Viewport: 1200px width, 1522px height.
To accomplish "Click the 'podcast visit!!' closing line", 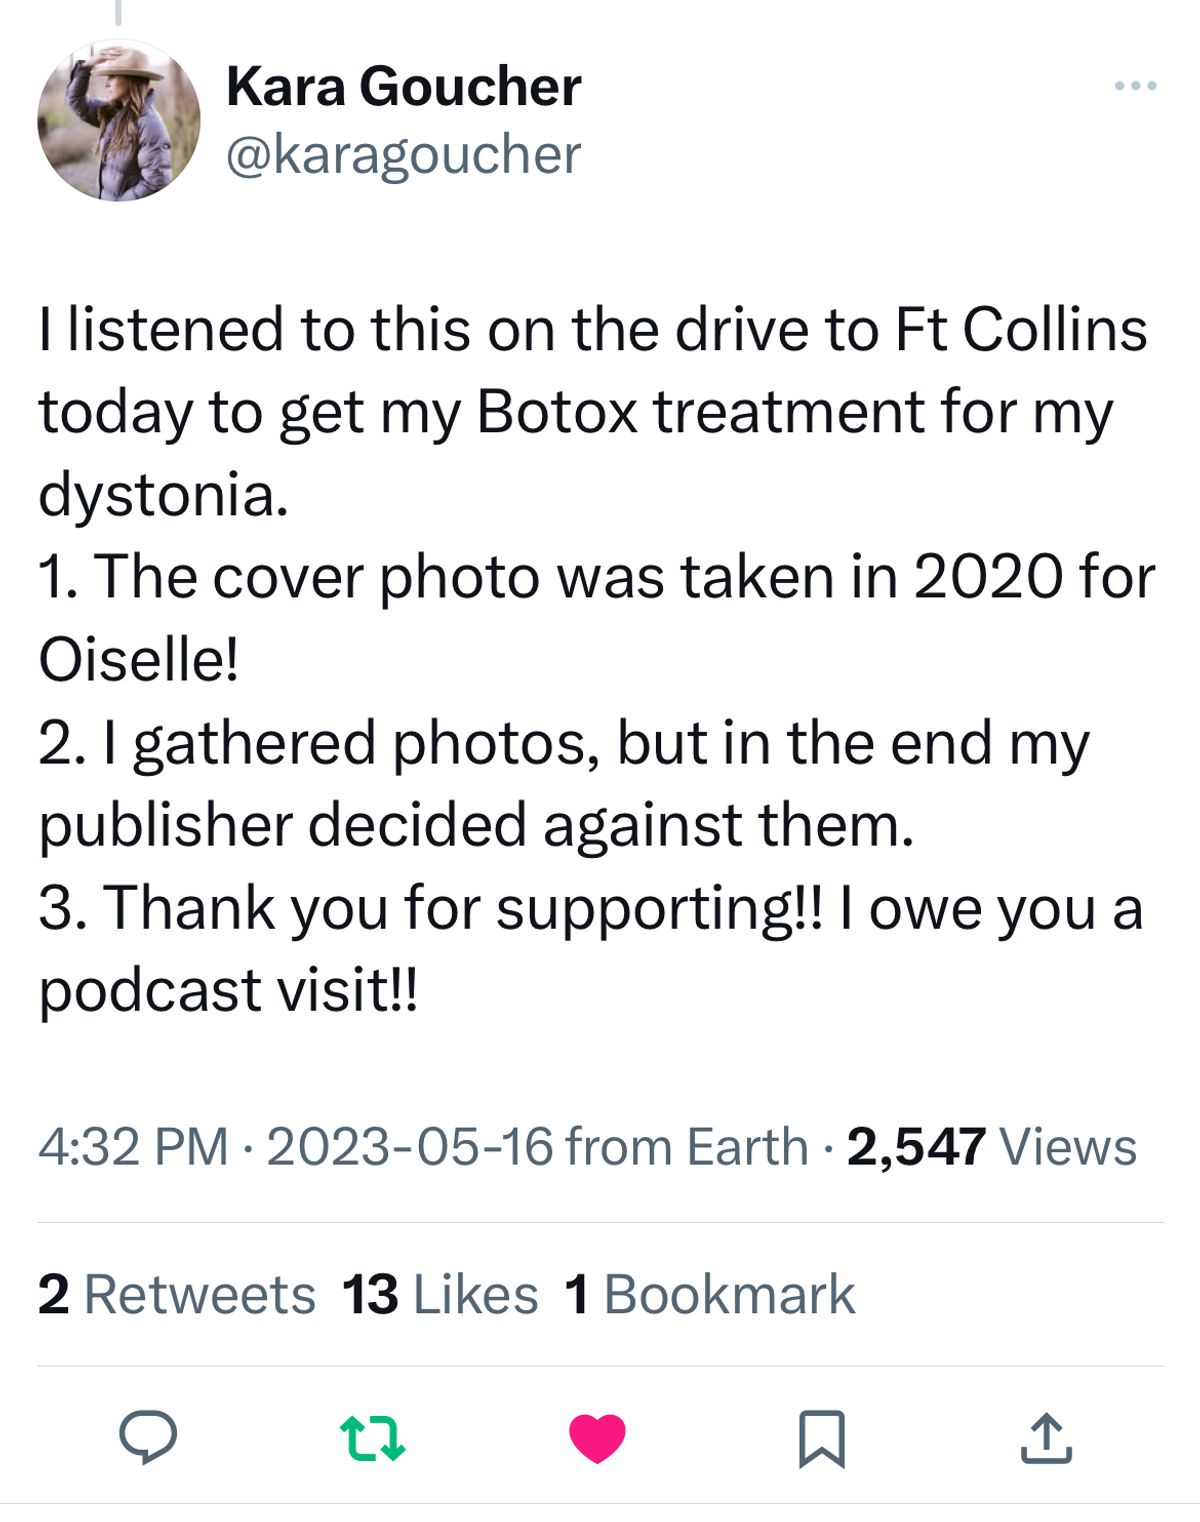I will (x=228, y=990).
